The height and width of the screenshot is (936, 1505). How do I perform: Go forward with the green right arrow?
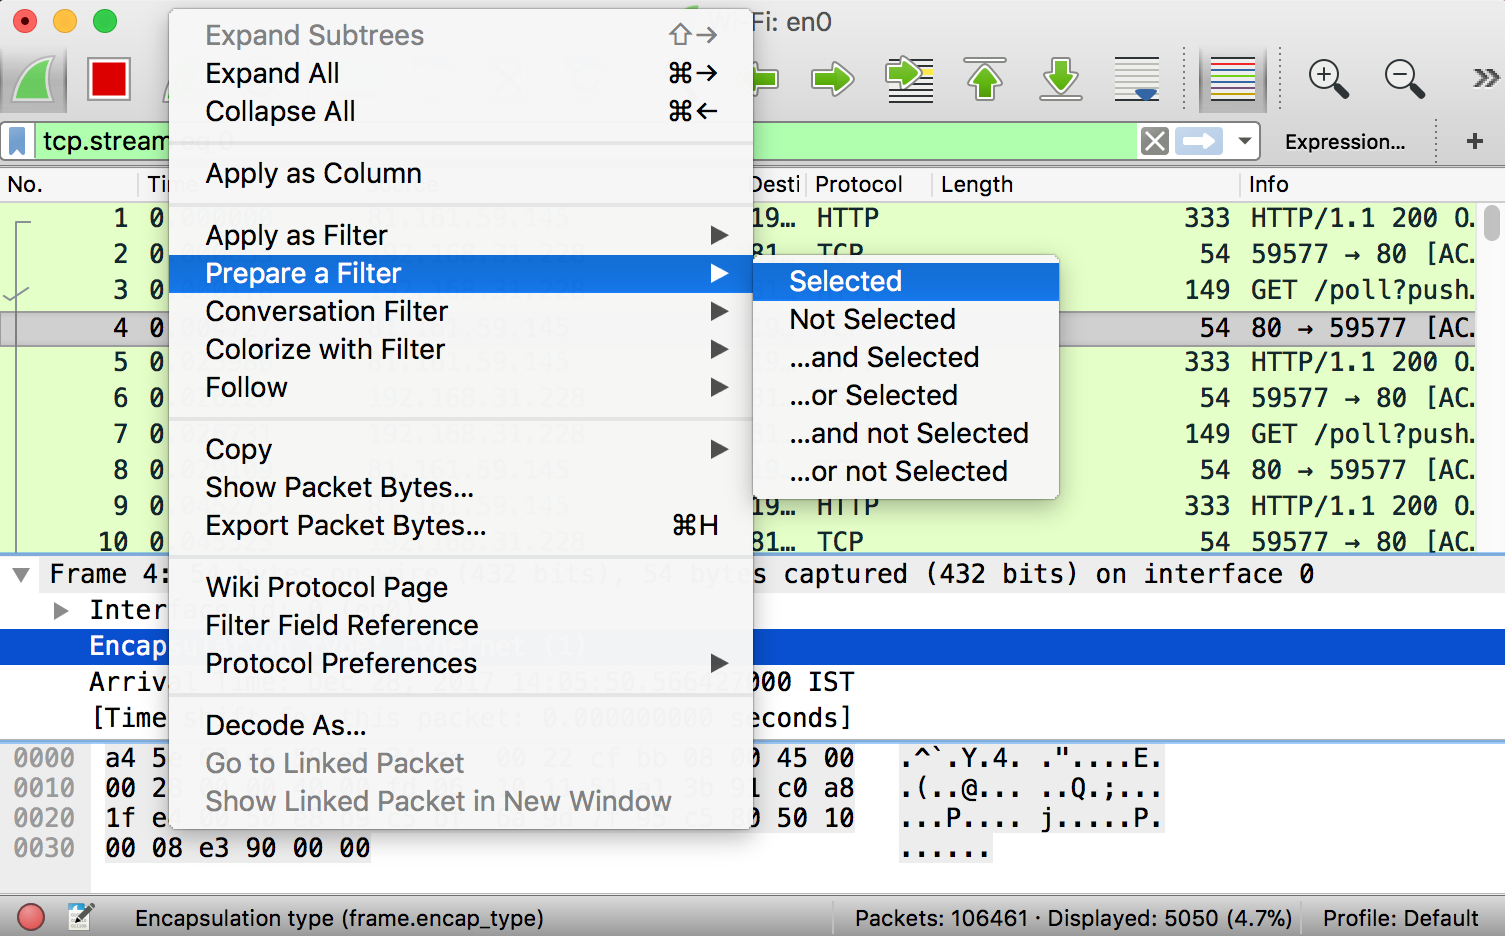pos(832,78)
